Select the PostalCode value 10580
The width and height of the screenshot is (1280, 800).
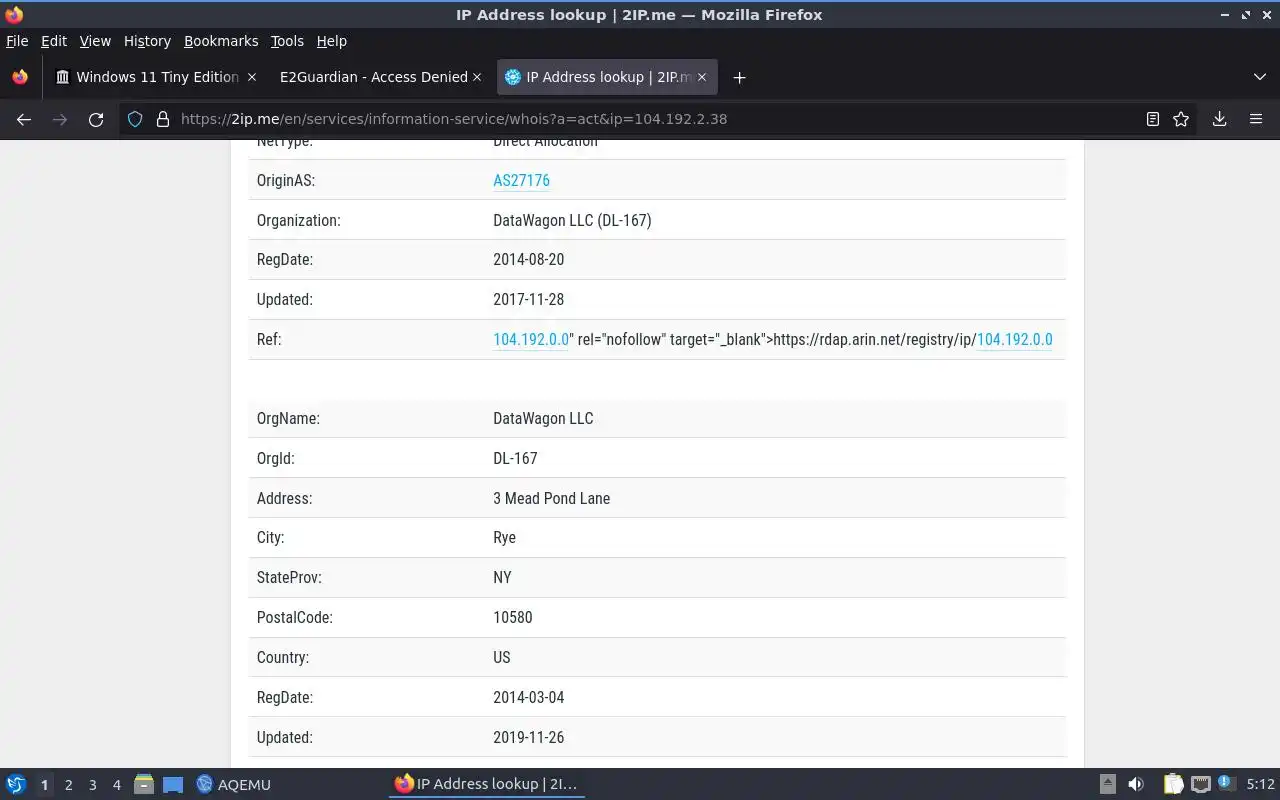coord(513,617)
